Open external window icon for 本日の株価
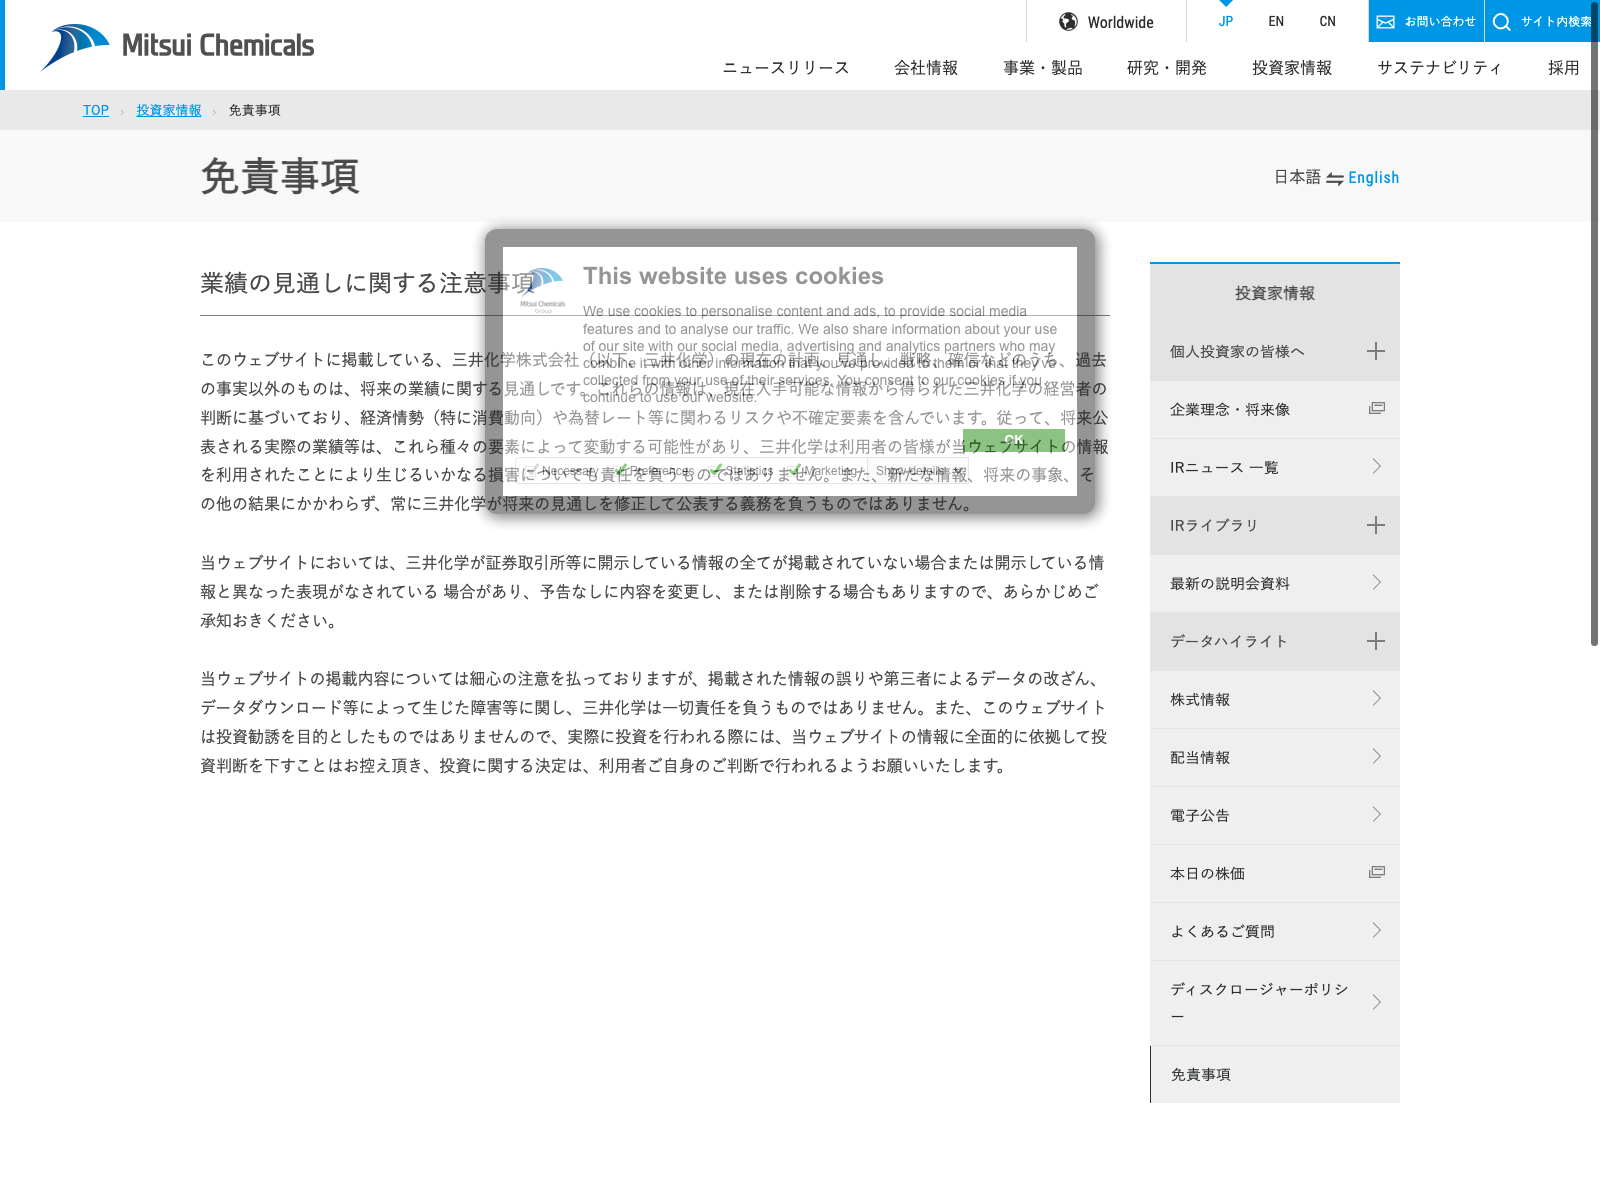 coord(1376,872)
